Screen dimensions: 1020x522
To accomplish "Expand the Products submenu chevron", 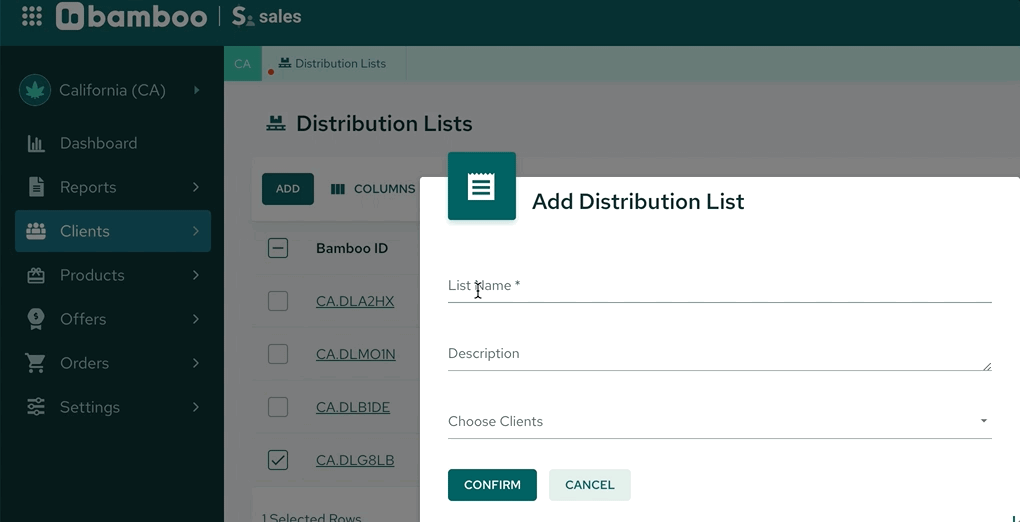I will coord(196,275).
